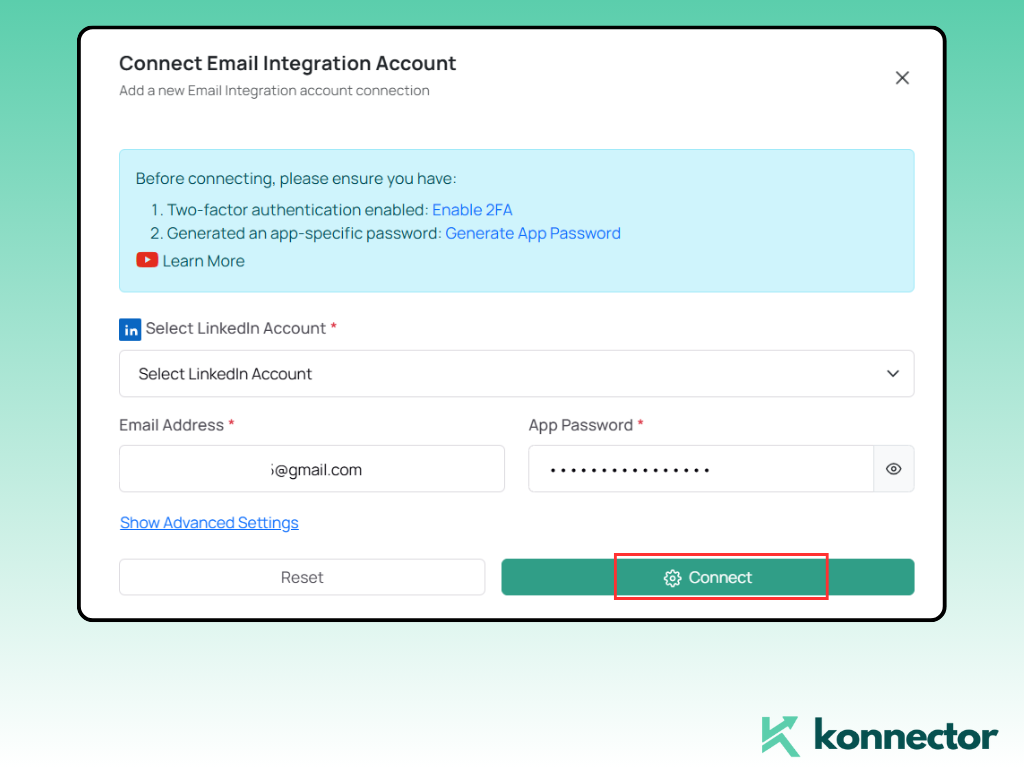This screenshot has width=1024, height=768.
Task: Click the dropdown chevron arrow
Action: point(893,374)
